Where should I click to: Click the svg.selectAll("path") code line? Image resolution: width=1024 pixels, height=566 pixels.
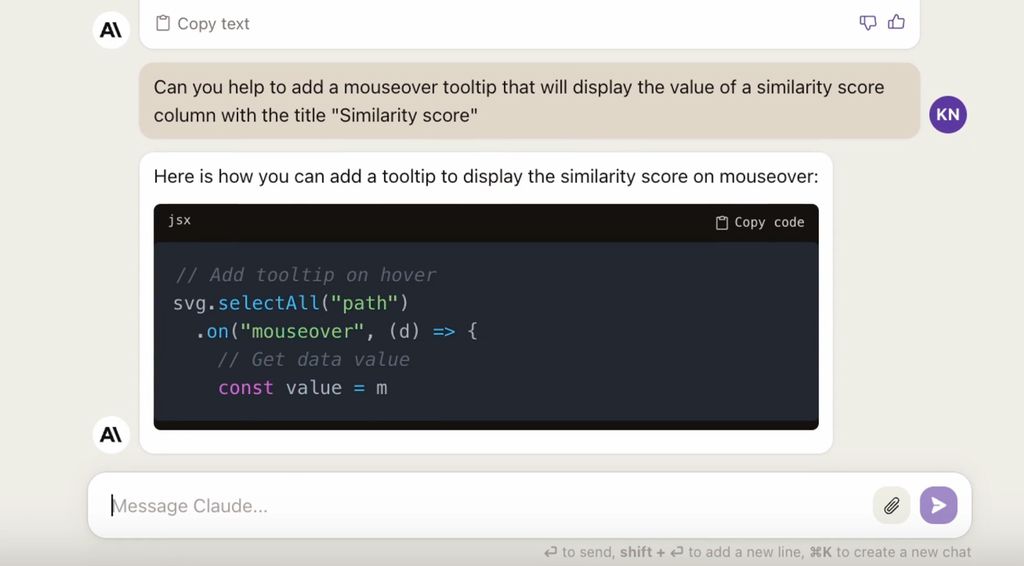click(291, 302)
